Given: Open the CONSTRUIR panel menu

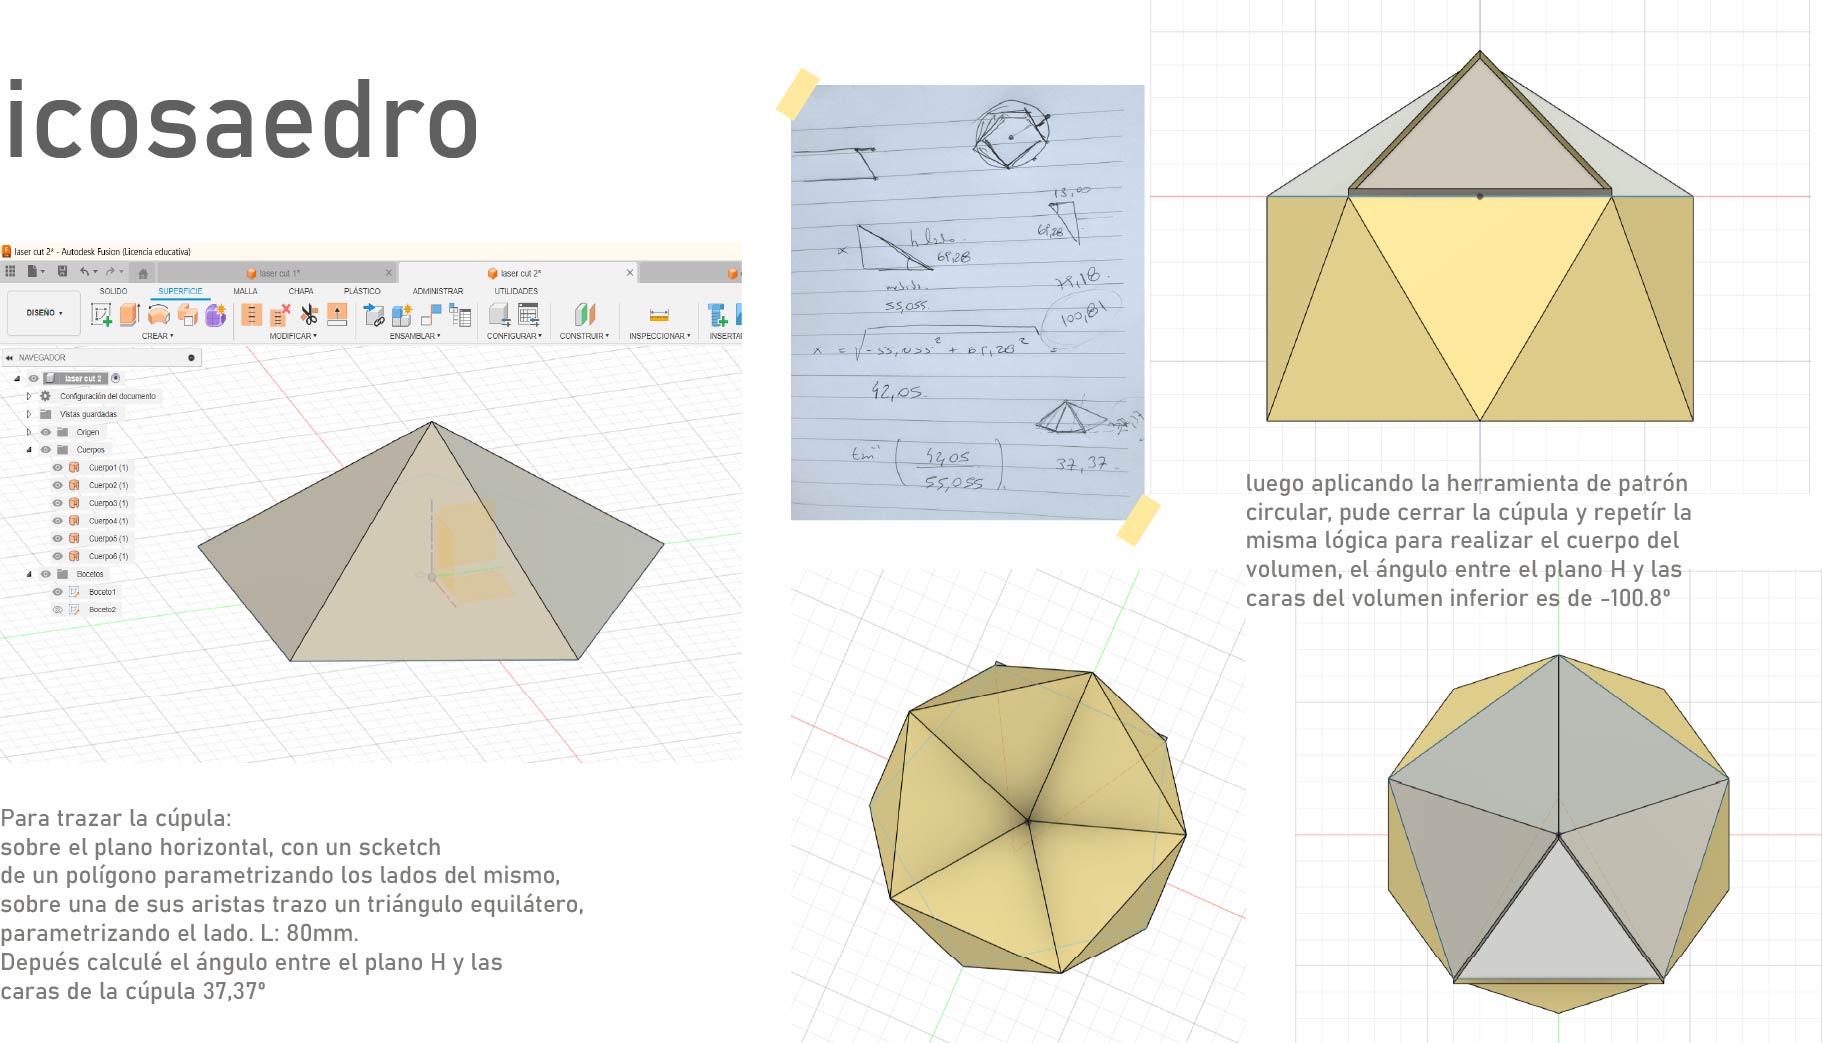Looking at the screenshot, I should tap(584, 336).
